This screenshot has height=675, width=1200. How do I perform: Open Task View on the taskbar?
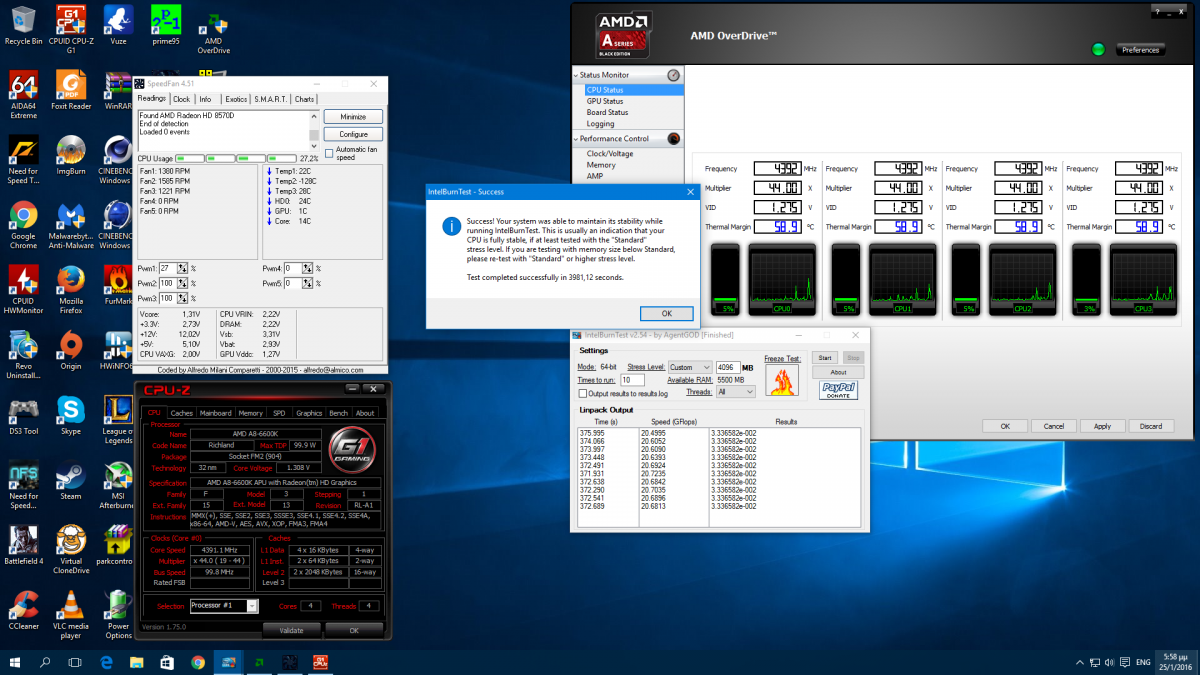point(74,662)
